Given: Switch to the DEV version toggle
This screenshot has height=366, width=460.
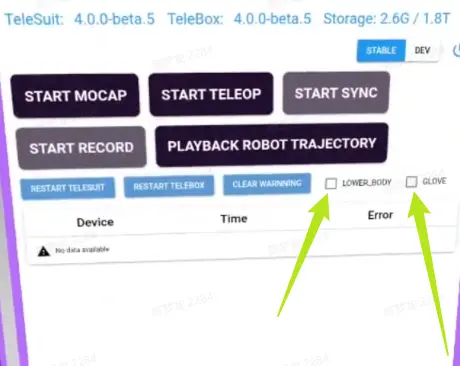Looking at the screenshot, I should (422, 51).
